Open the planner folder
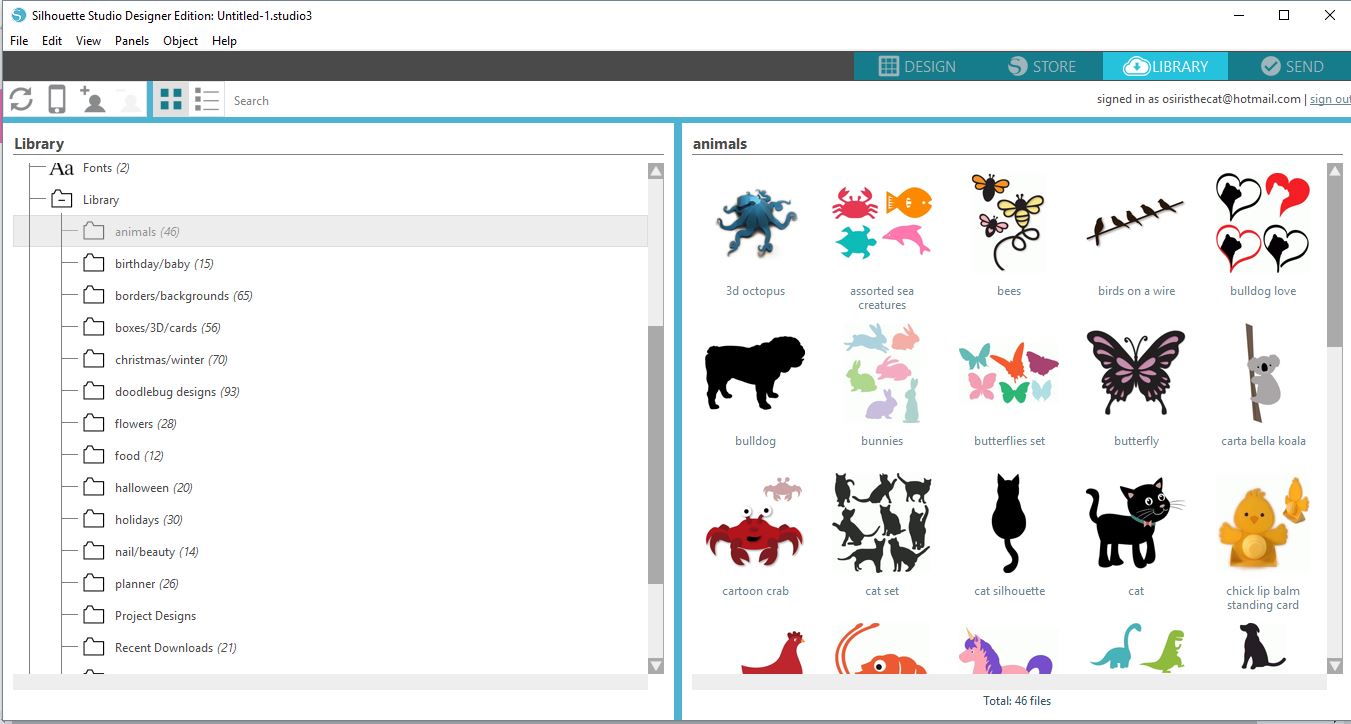Screen dimensions: 1351x724 [146, 584]
